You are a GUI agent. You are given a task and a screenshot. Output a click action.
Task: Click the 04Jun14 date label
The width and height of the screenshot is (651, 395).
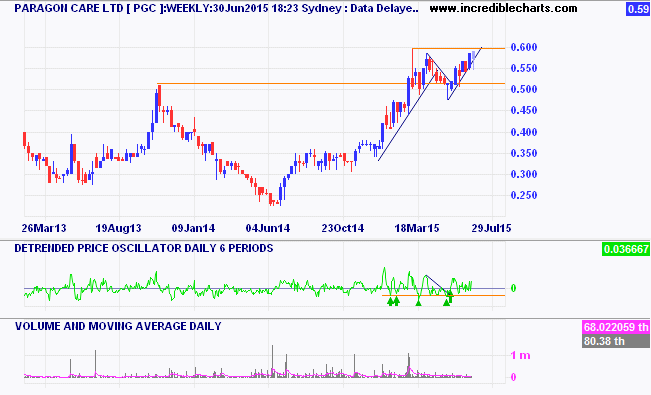point(268,228)
